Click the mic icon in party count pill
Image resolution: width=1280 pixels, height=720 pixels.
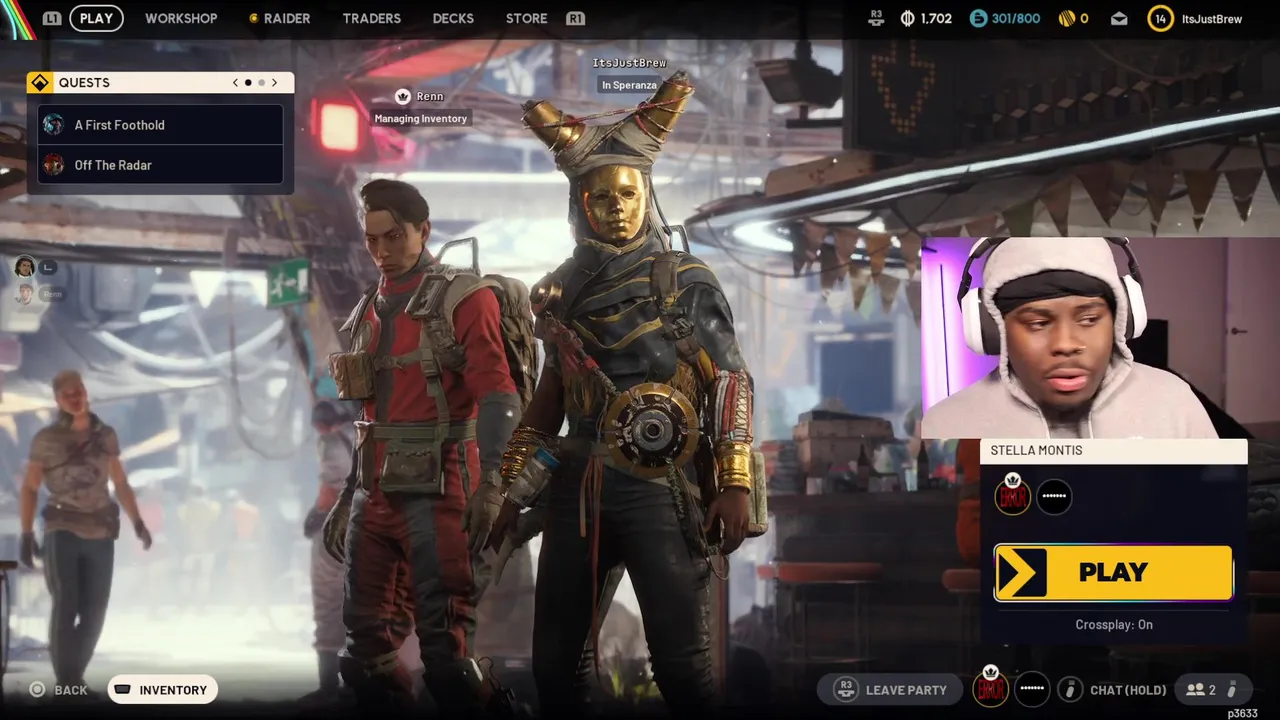[x=1232, y=689]
